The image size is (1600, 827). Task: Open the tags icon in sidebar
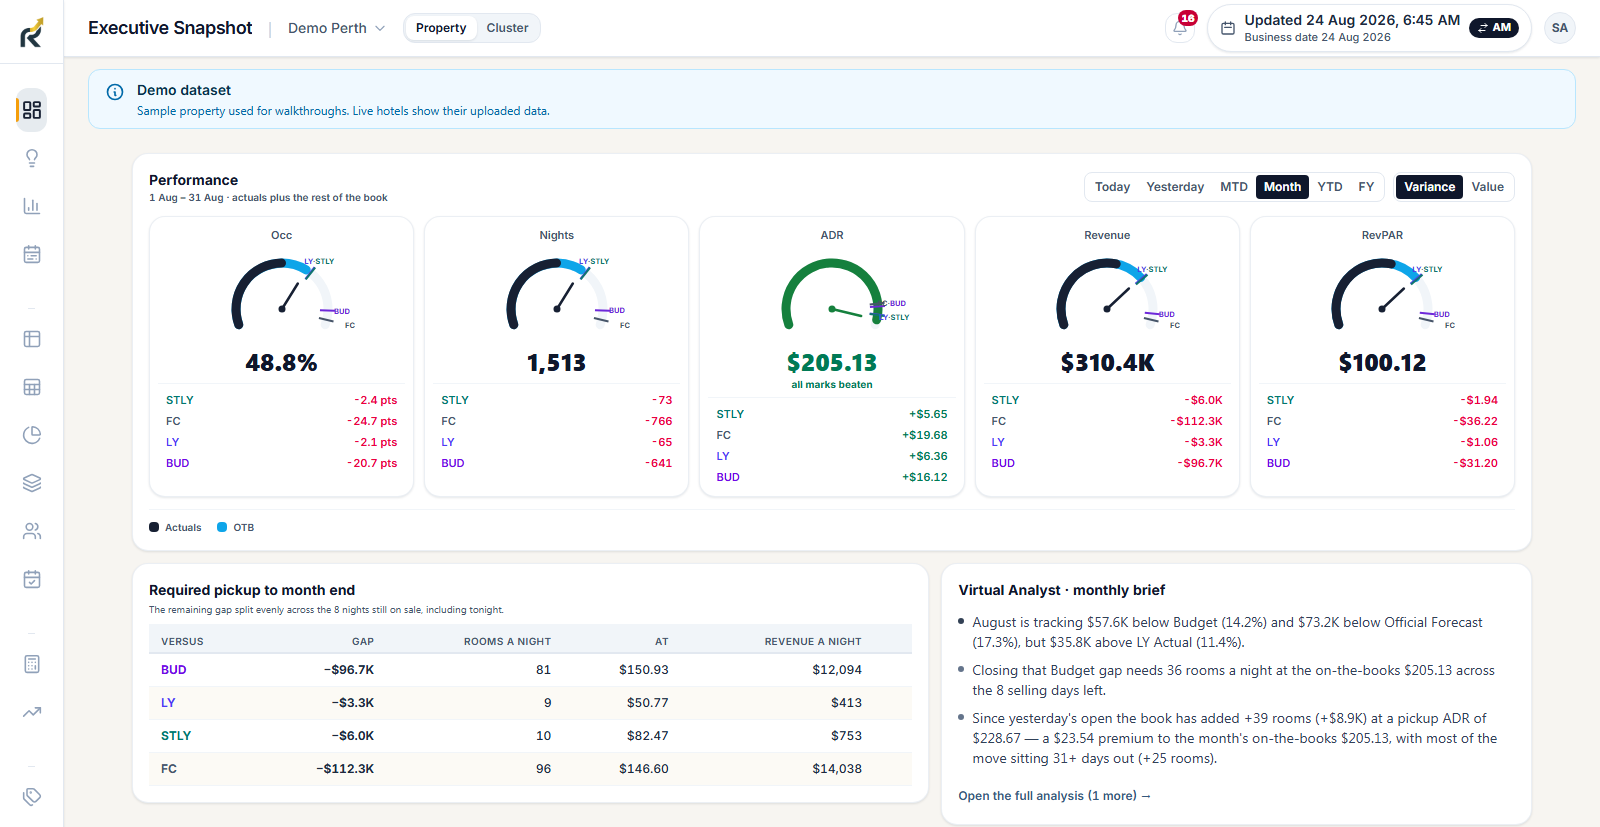(x=32, y=797)
